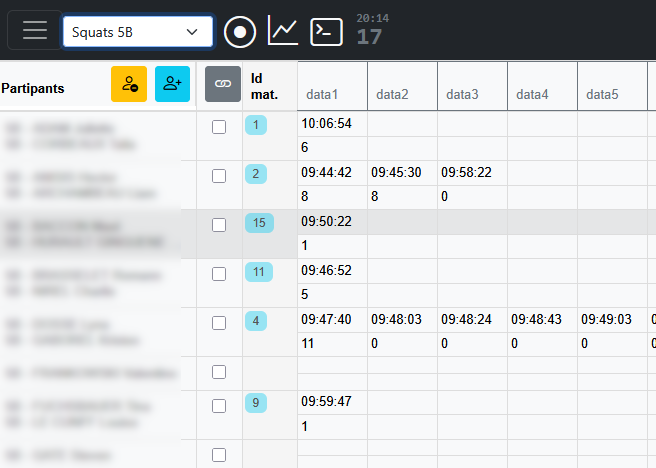
Task: Tick the checkbox for mat 1 row
Action: pyautogui.click(x=219, y=127)
